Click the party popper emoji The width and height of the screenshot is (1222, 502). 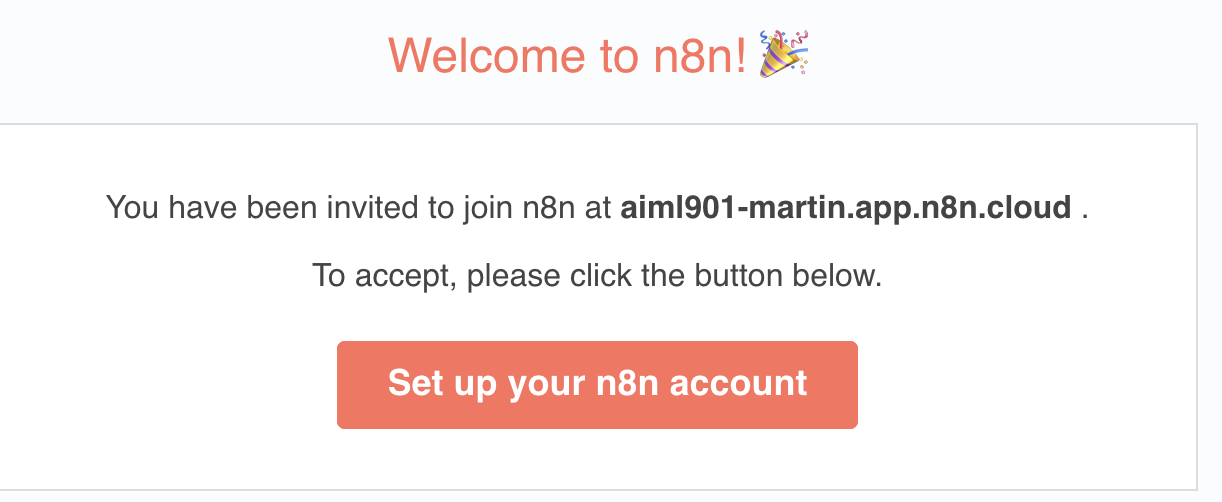pos(784,53)
